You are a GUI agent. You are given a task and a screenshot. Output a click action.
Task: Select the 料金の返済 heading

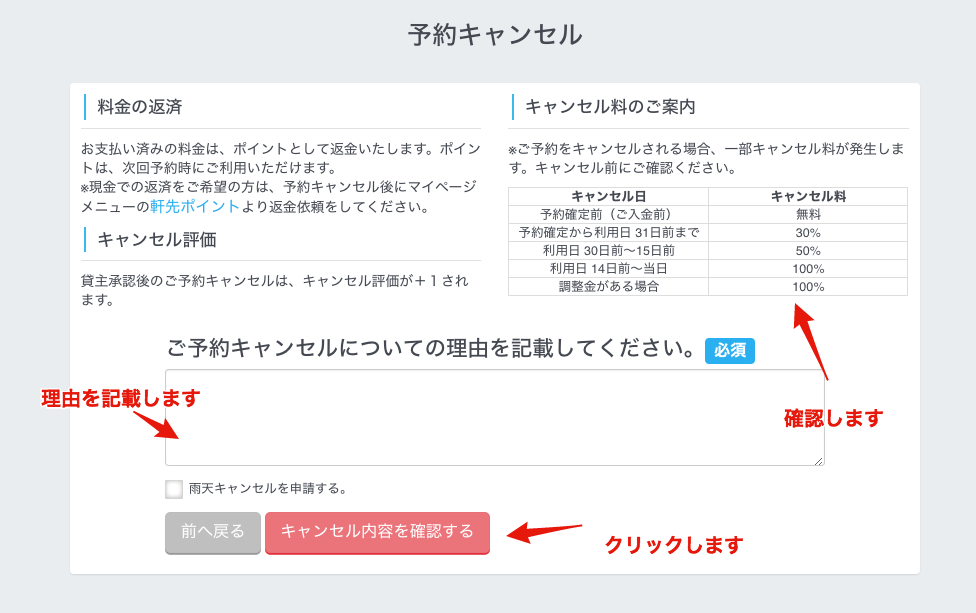[x=140, y=107]
